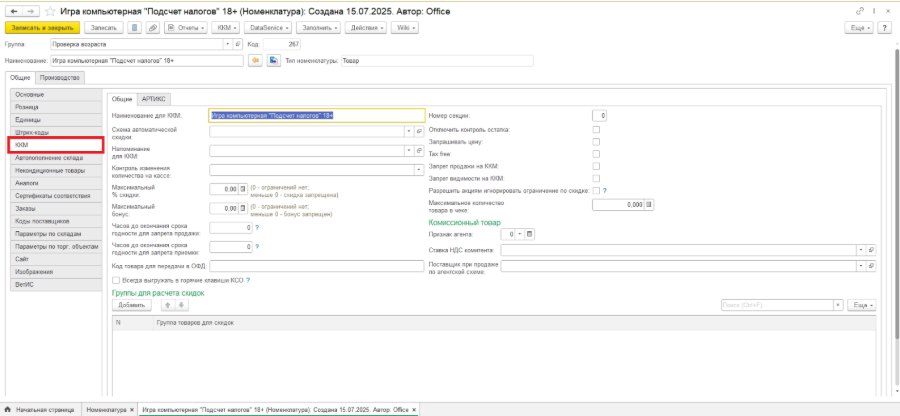Click Добавить under Группы для расчета скидок
The width and height of the screenshot is (900, 416).
pos(131,305)
